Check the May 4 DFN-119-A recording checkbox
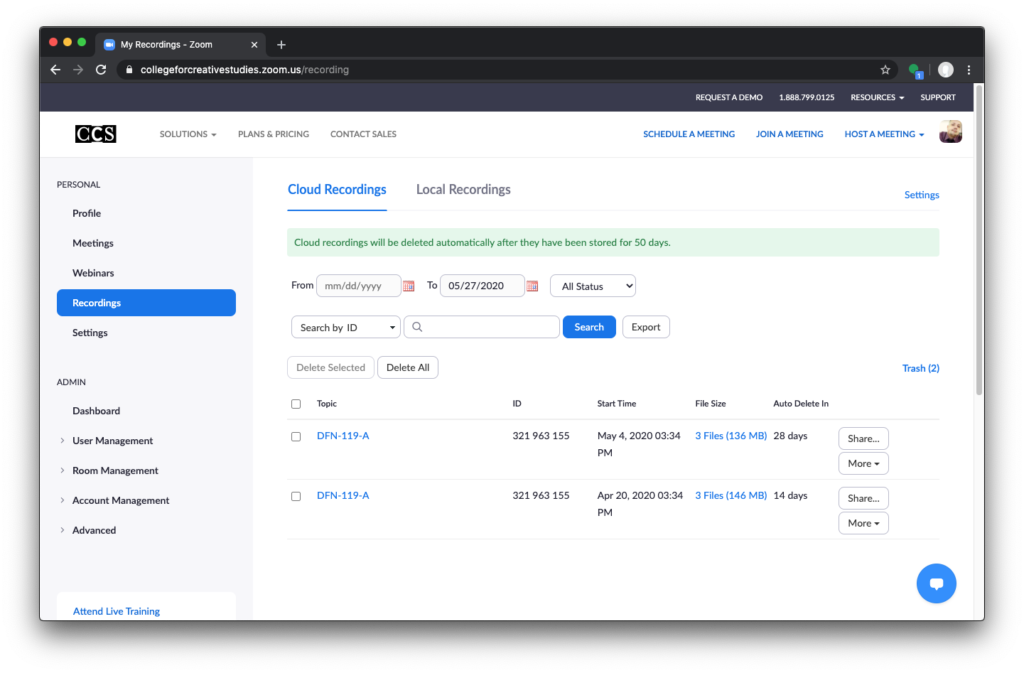 coord(296,437)
